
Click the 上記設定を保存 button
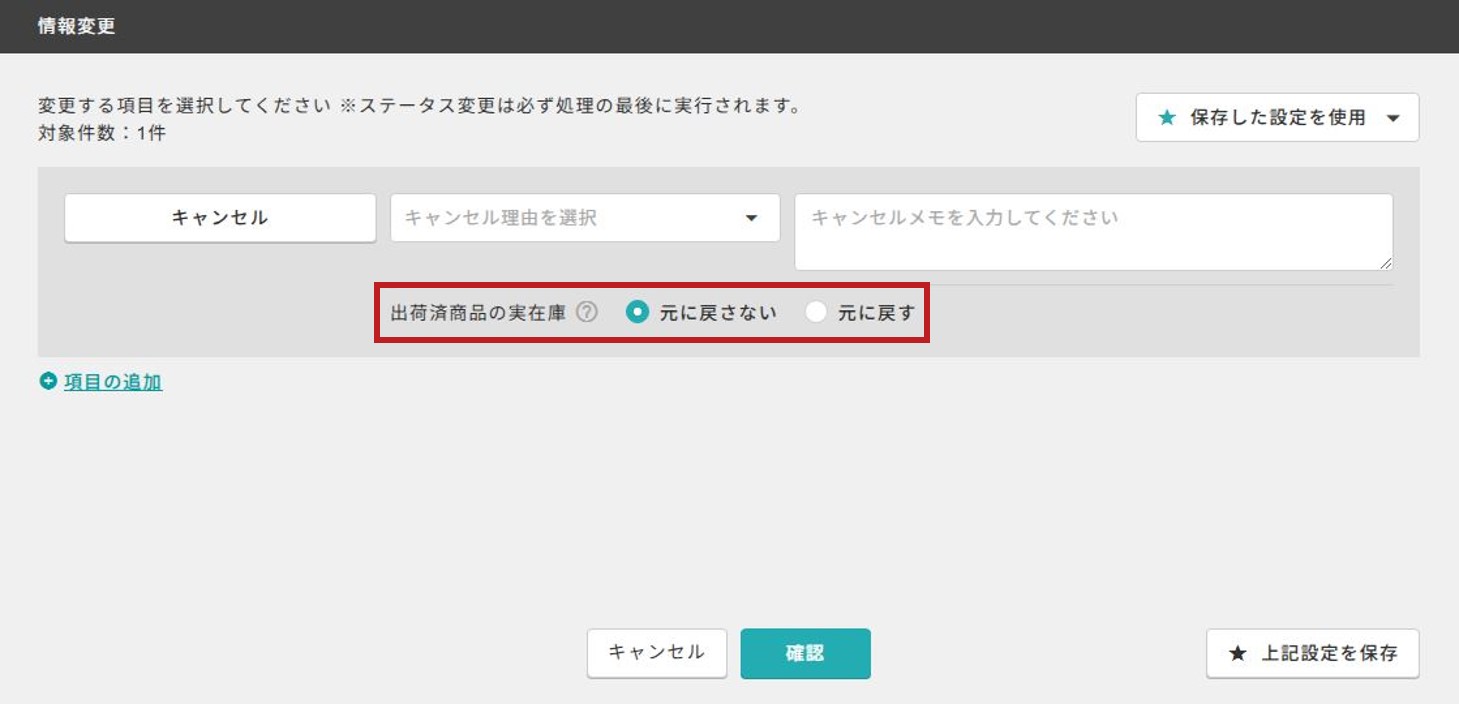pyautogui.click(x=1312, y=654)
